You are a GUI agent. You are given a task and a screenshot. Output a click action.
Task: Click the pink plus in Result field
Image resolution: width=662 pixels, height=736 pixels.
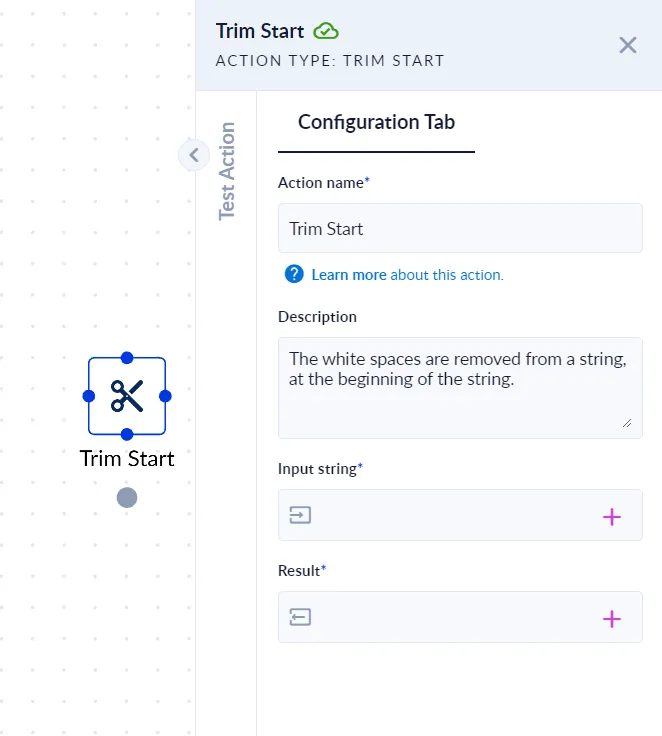pyautogui.click(x=612, y=618)
